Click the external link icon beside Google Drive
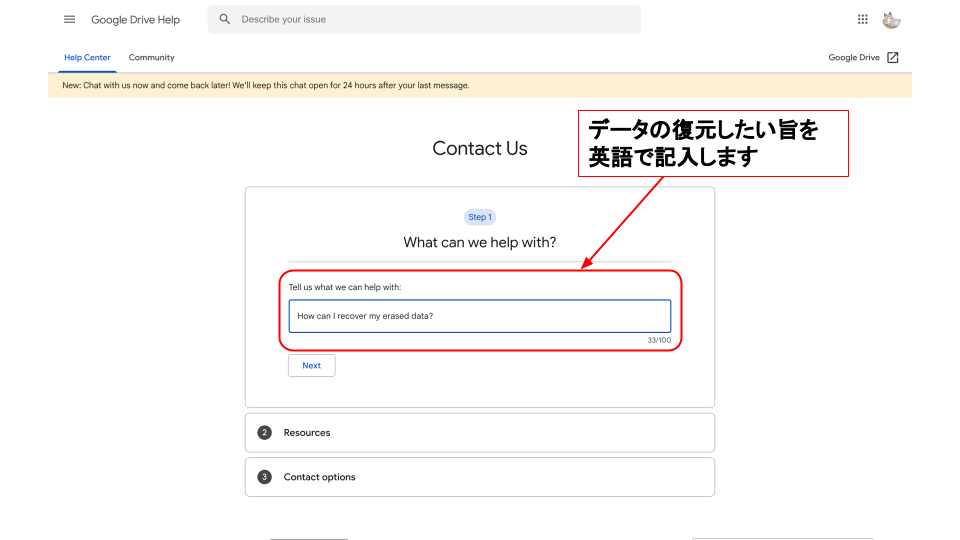 point(893,58)
